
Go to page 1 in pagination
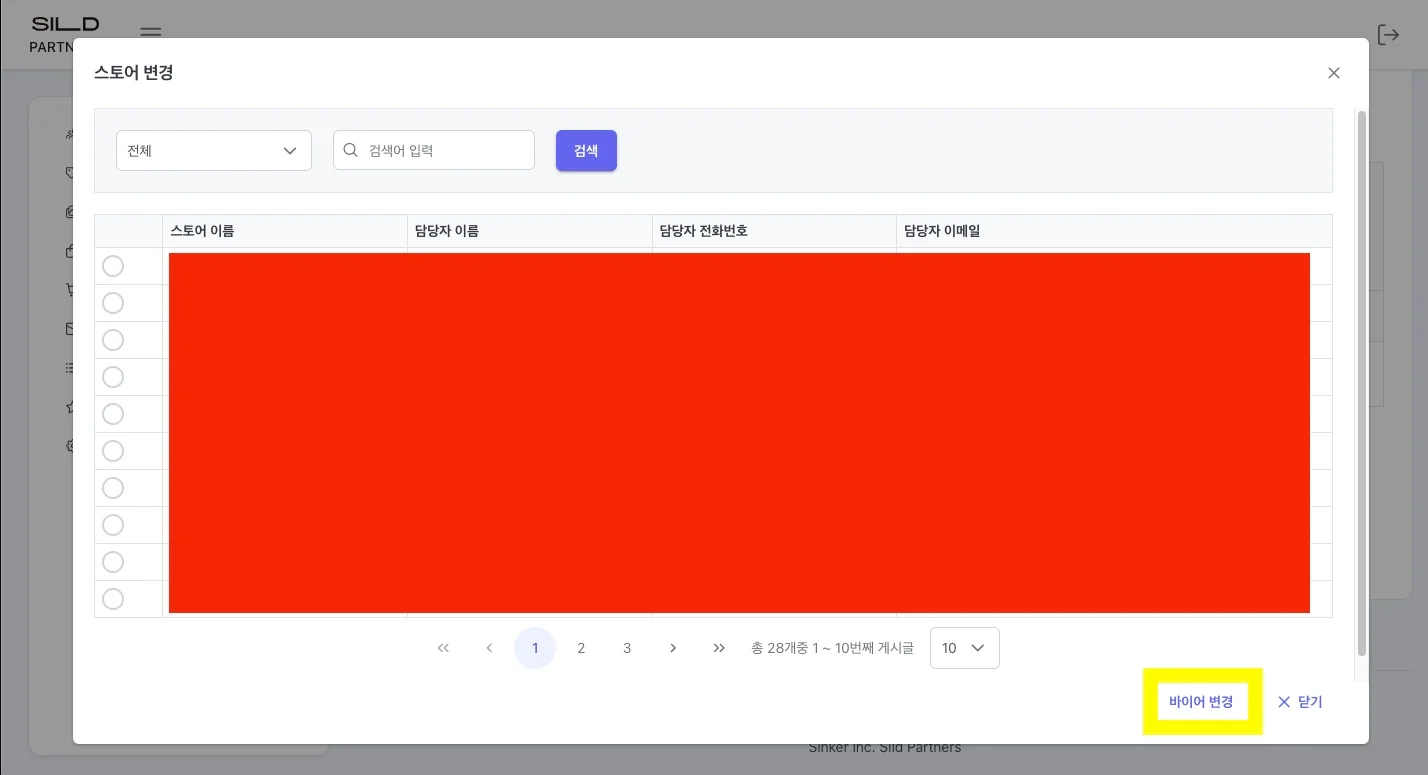[x=535, y=648]
